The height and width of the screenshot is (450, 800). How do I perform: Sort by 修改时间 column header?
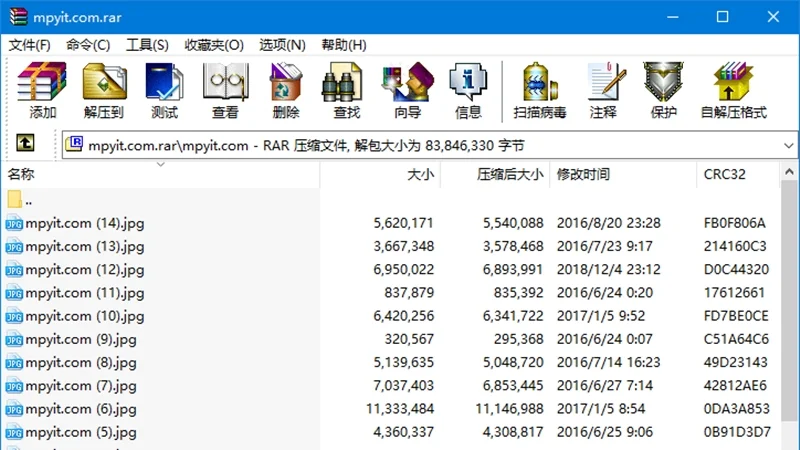pos(623,174)
